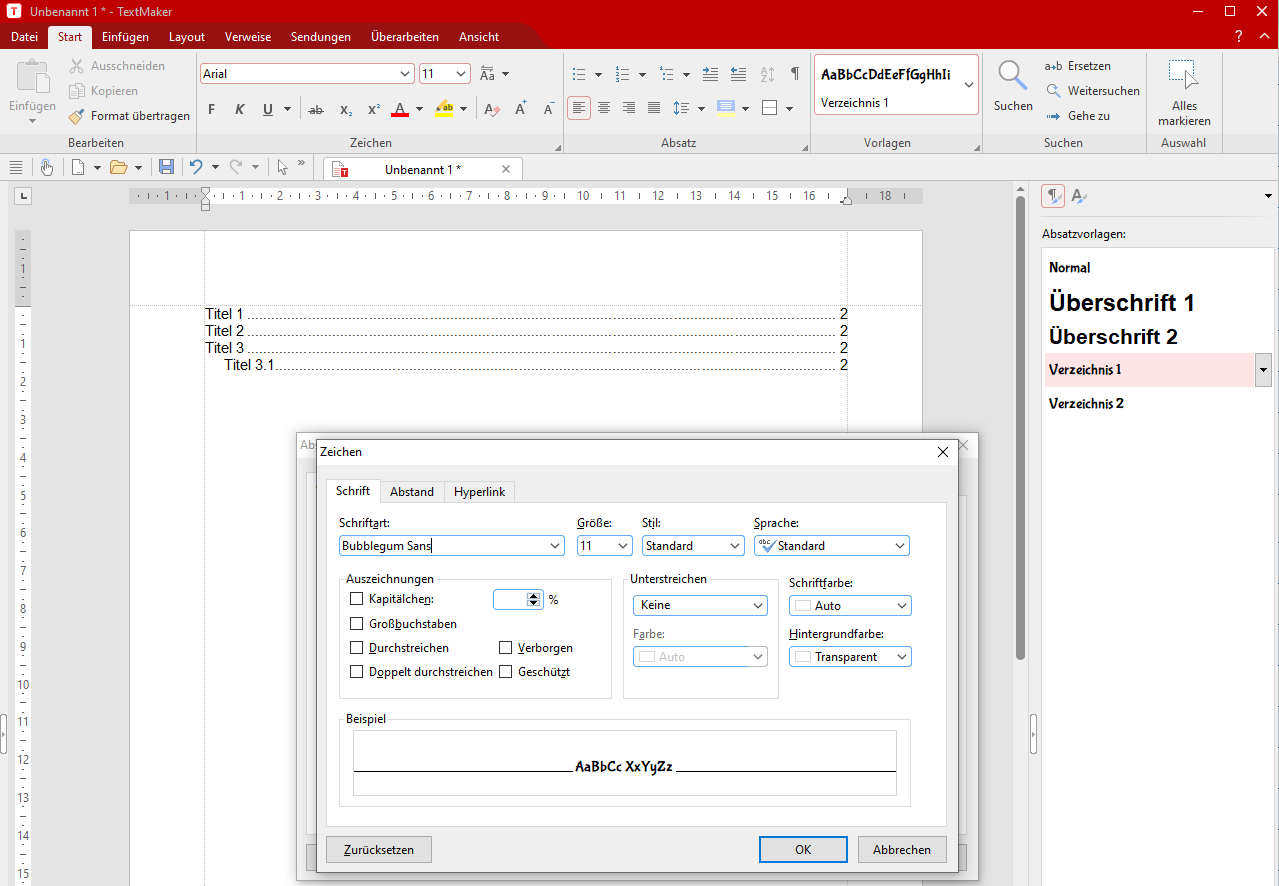Toggle italic formatting in ribbon
Screen dimensions: 1279x886
[239, 109]
